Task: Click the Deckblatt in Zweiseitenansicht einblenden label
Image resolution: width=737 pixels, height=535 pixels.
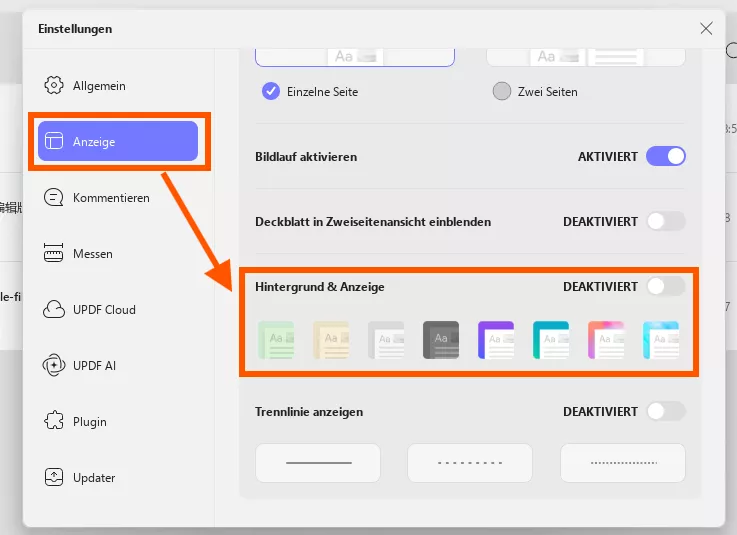Action: 373,222
